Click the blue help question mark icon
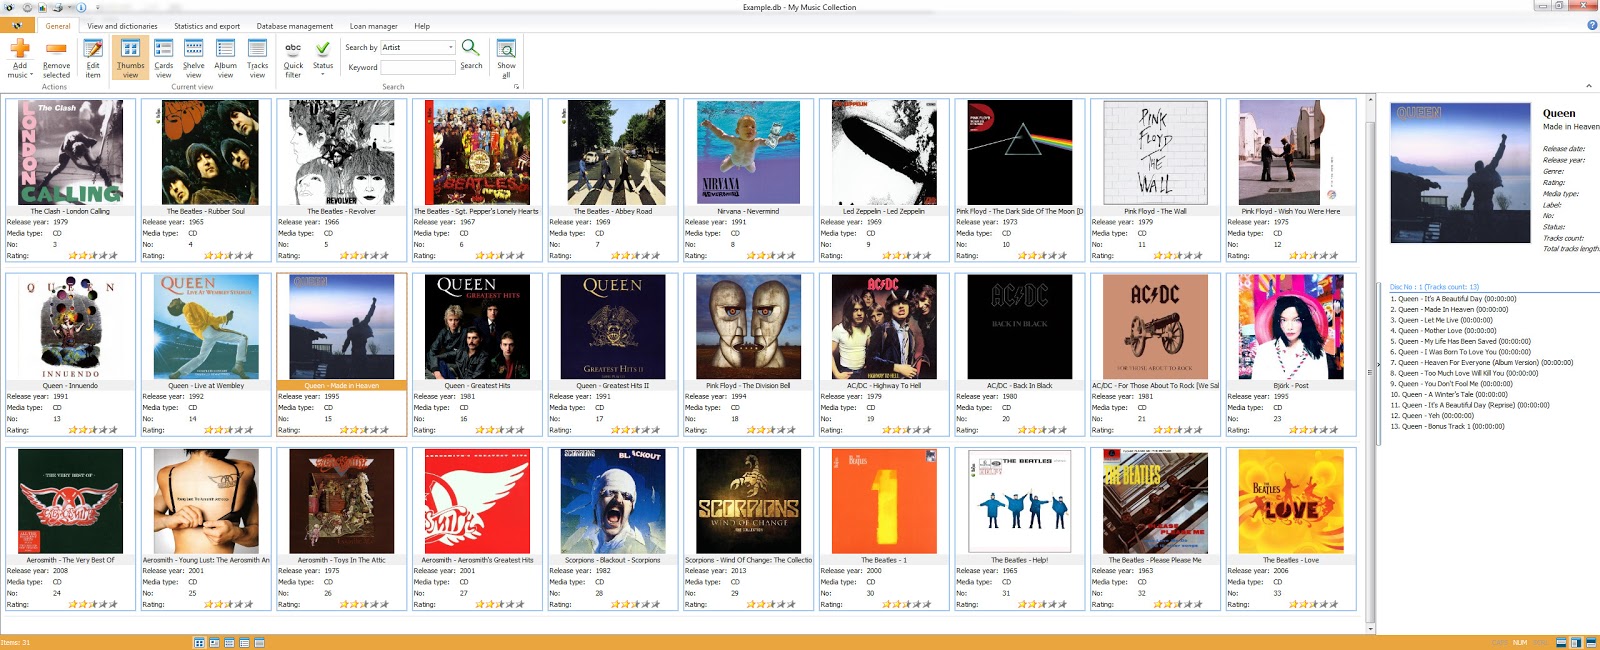This screenshot has width=1600, height=650. [x=1592, y=26]
